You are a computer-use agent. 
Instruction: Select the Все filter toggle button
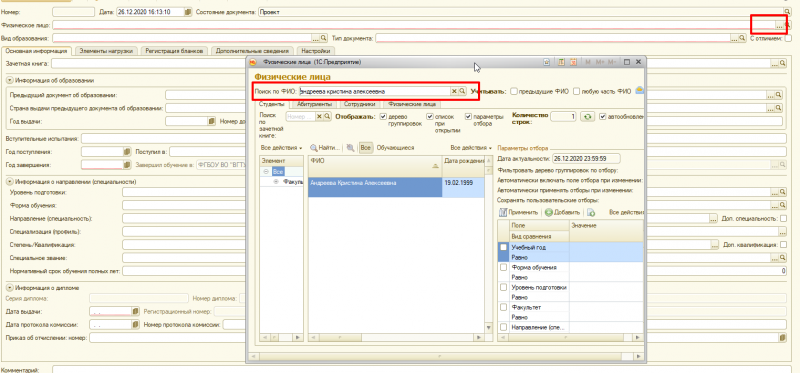(x=365, y=147)
